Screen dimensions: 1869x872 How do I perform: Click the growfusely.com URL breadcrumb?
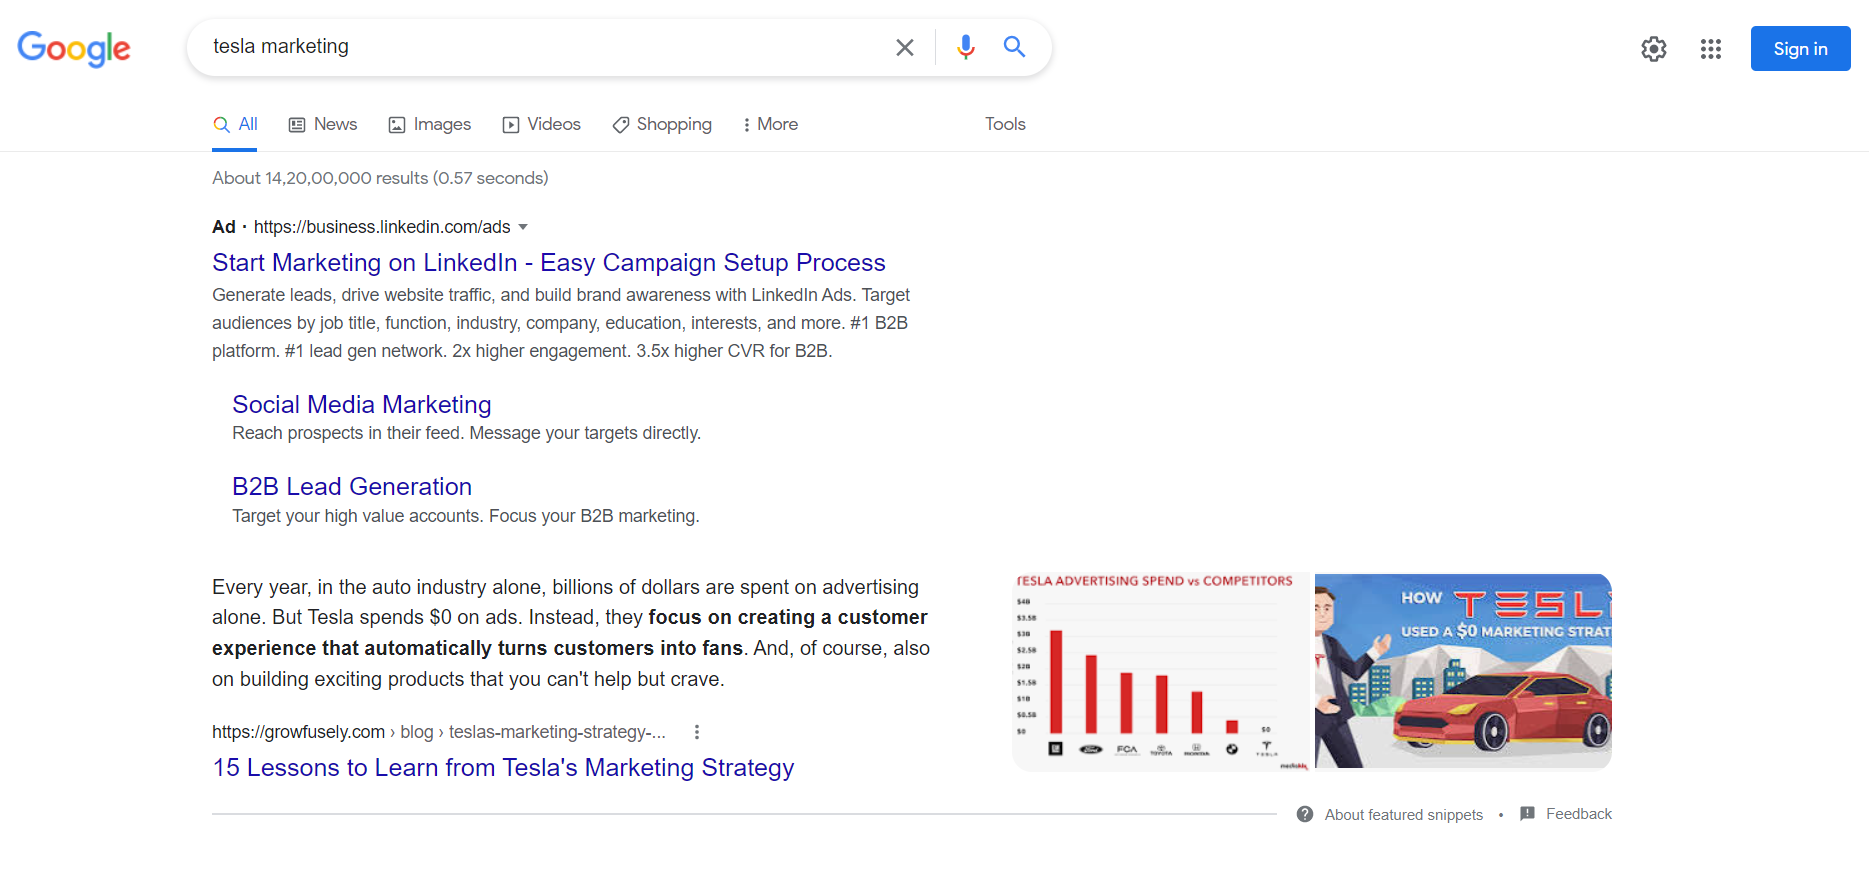[439, 732]
